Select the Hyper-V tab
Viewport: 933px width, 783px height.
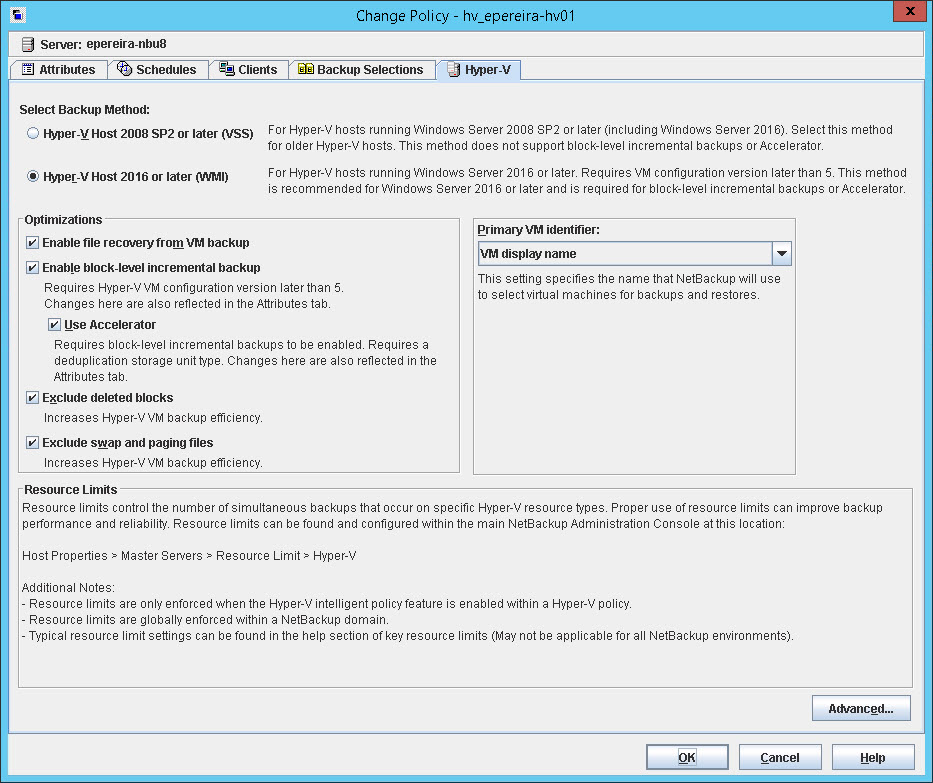479,70
